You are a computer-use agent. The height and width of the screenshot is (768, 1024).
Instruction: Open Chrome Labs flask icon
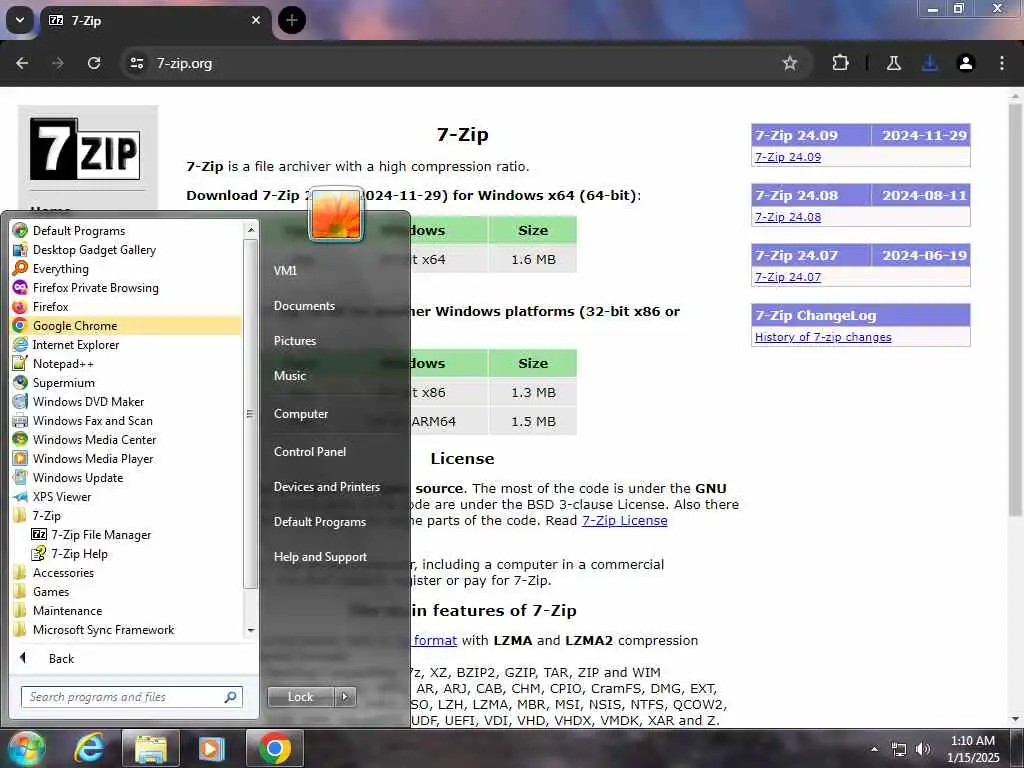894,63
